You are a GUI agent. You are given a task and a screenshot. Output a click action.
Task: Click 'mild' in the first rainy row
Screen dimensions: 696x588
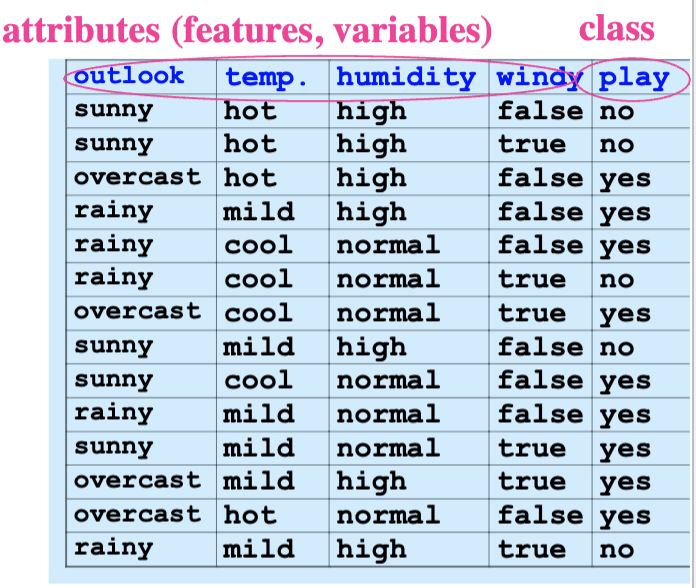pos(259,212)
